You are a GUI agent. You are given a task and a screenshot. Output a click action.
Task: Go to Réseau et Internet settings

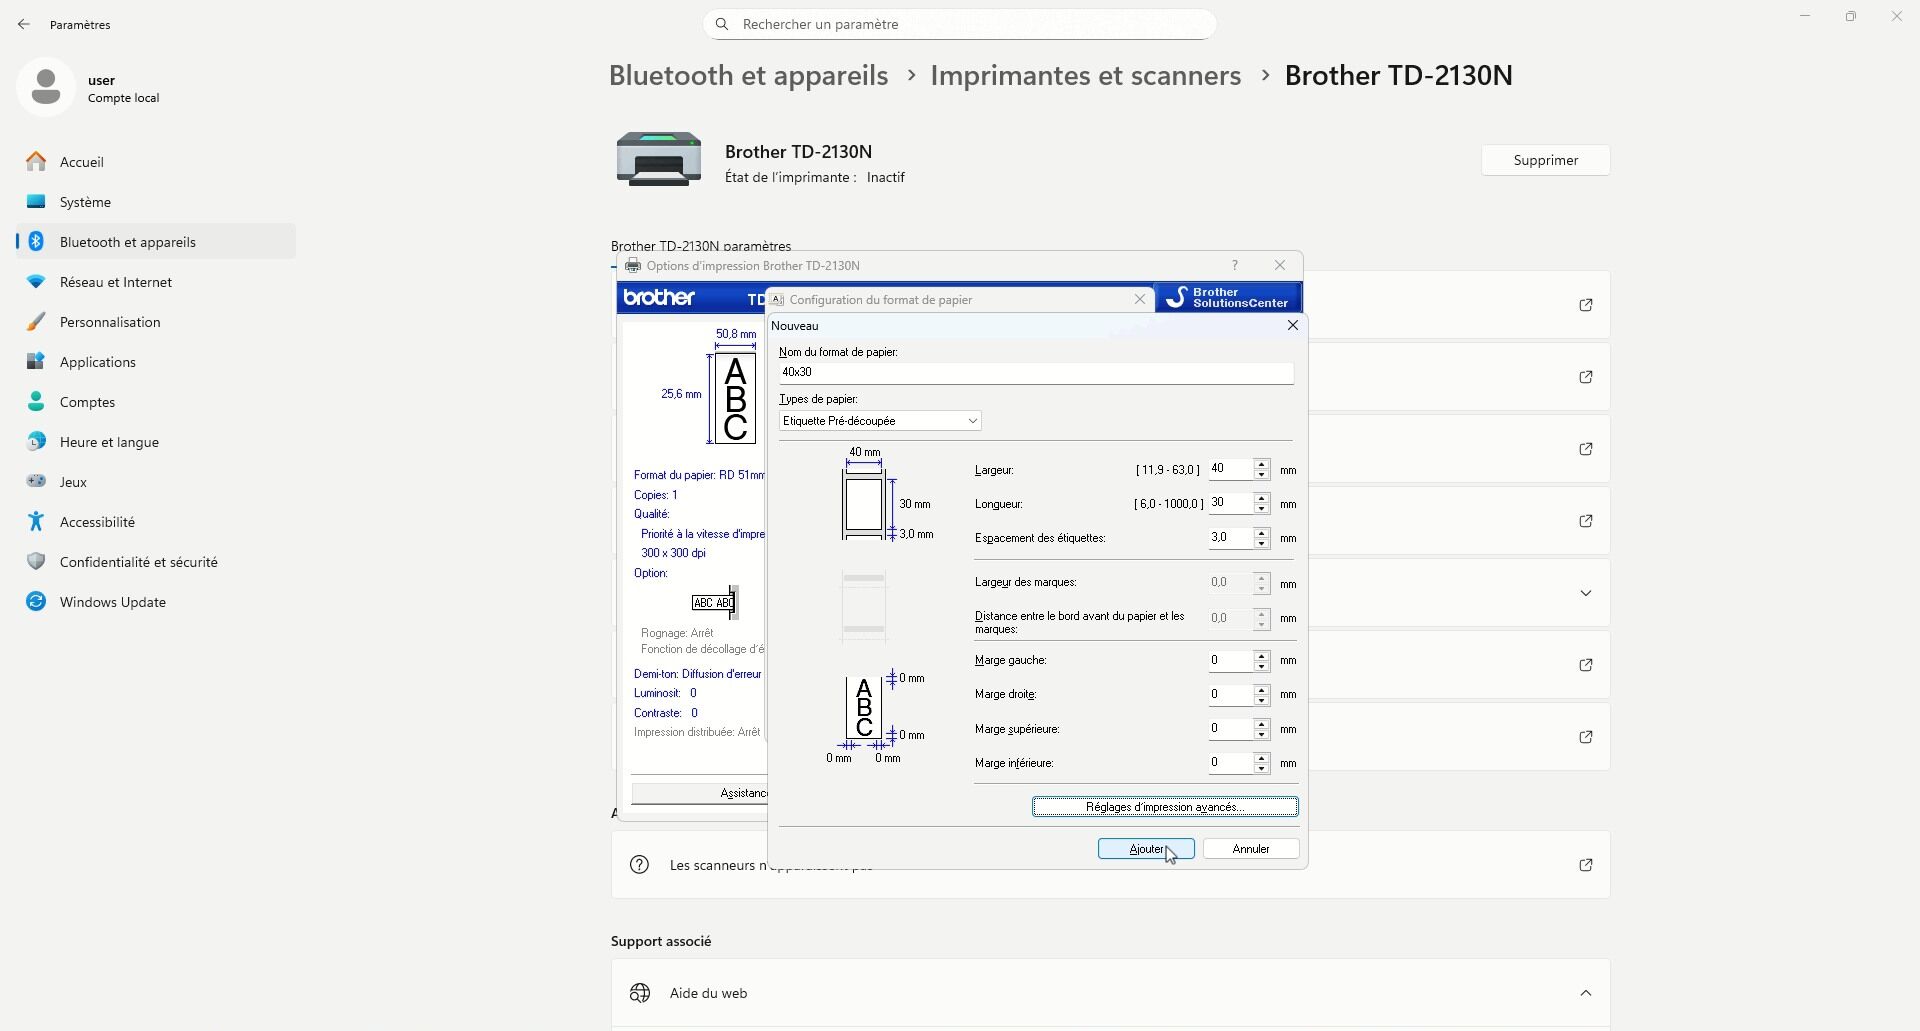coord(115,282)
